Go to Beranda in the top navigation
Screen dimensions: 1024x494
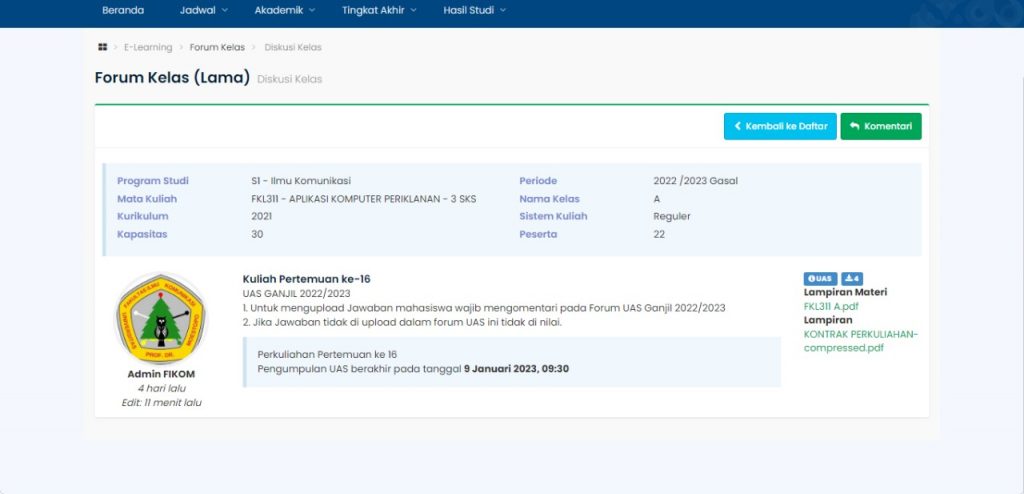[123, 10]
